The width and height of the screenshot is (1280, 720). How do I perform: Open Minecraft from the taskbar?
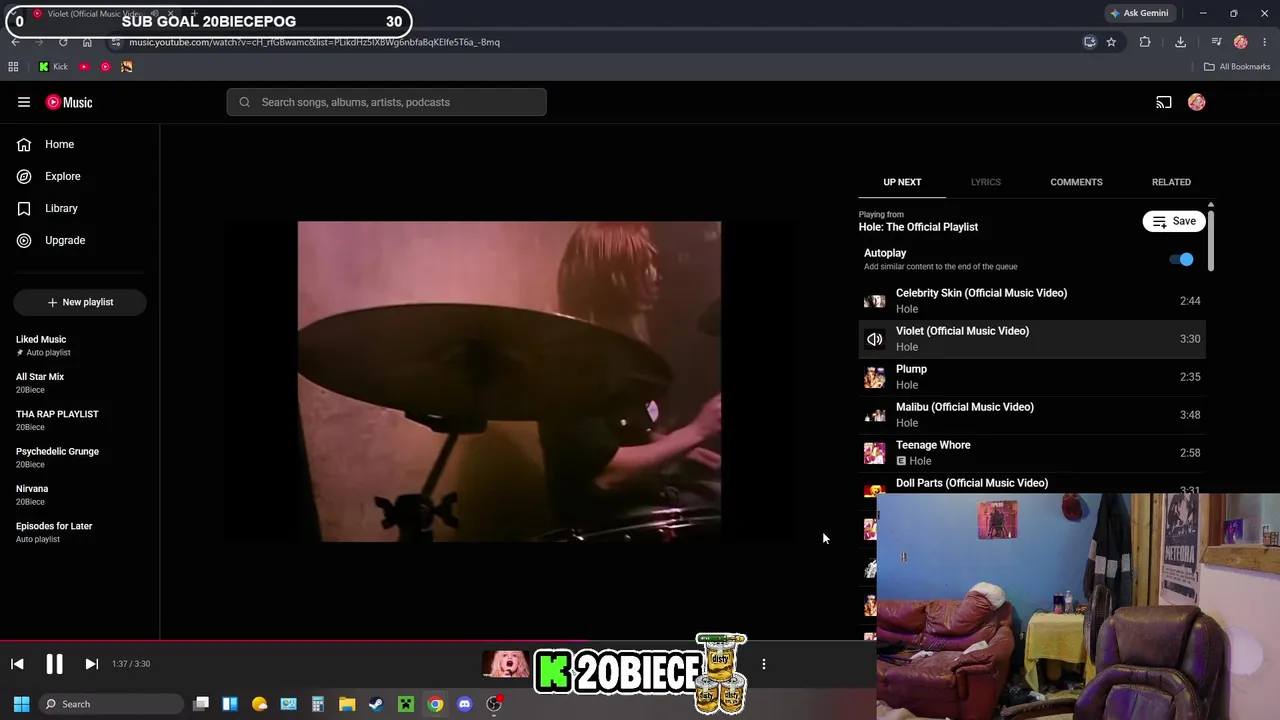406,704
